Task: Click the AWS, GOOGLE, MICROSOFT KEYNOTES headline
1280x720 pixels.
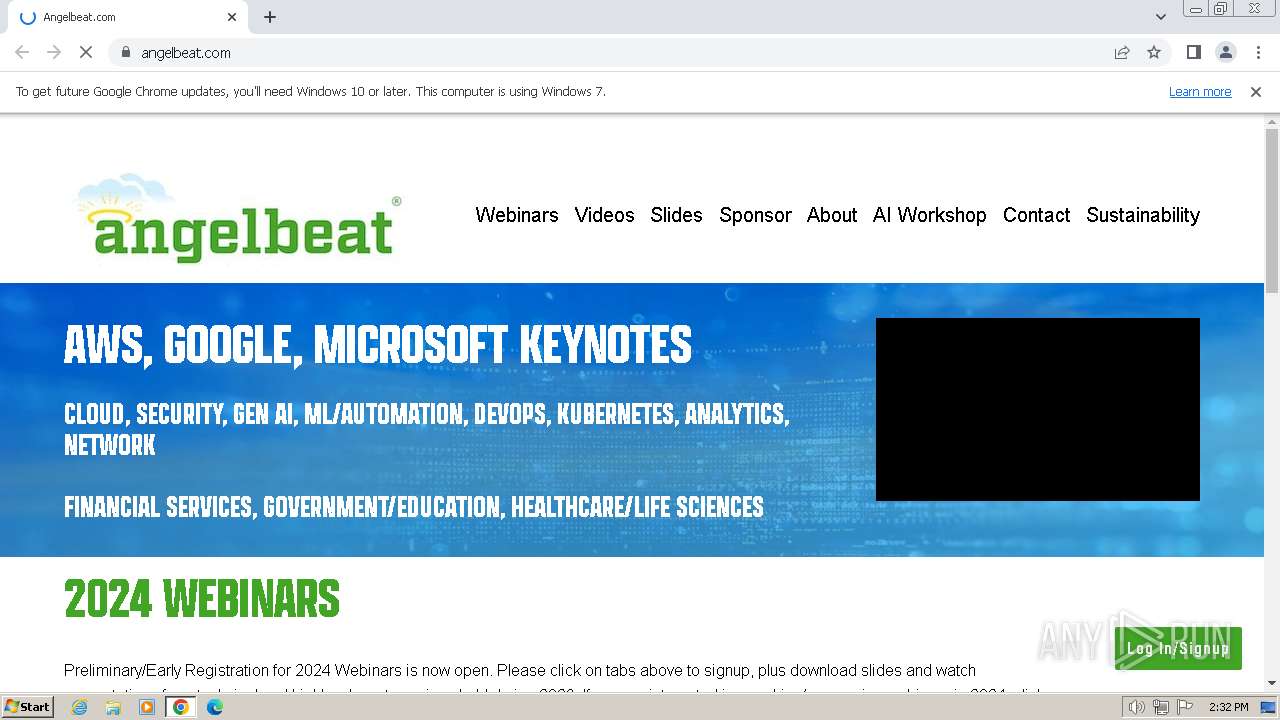Action: (378, 345)
